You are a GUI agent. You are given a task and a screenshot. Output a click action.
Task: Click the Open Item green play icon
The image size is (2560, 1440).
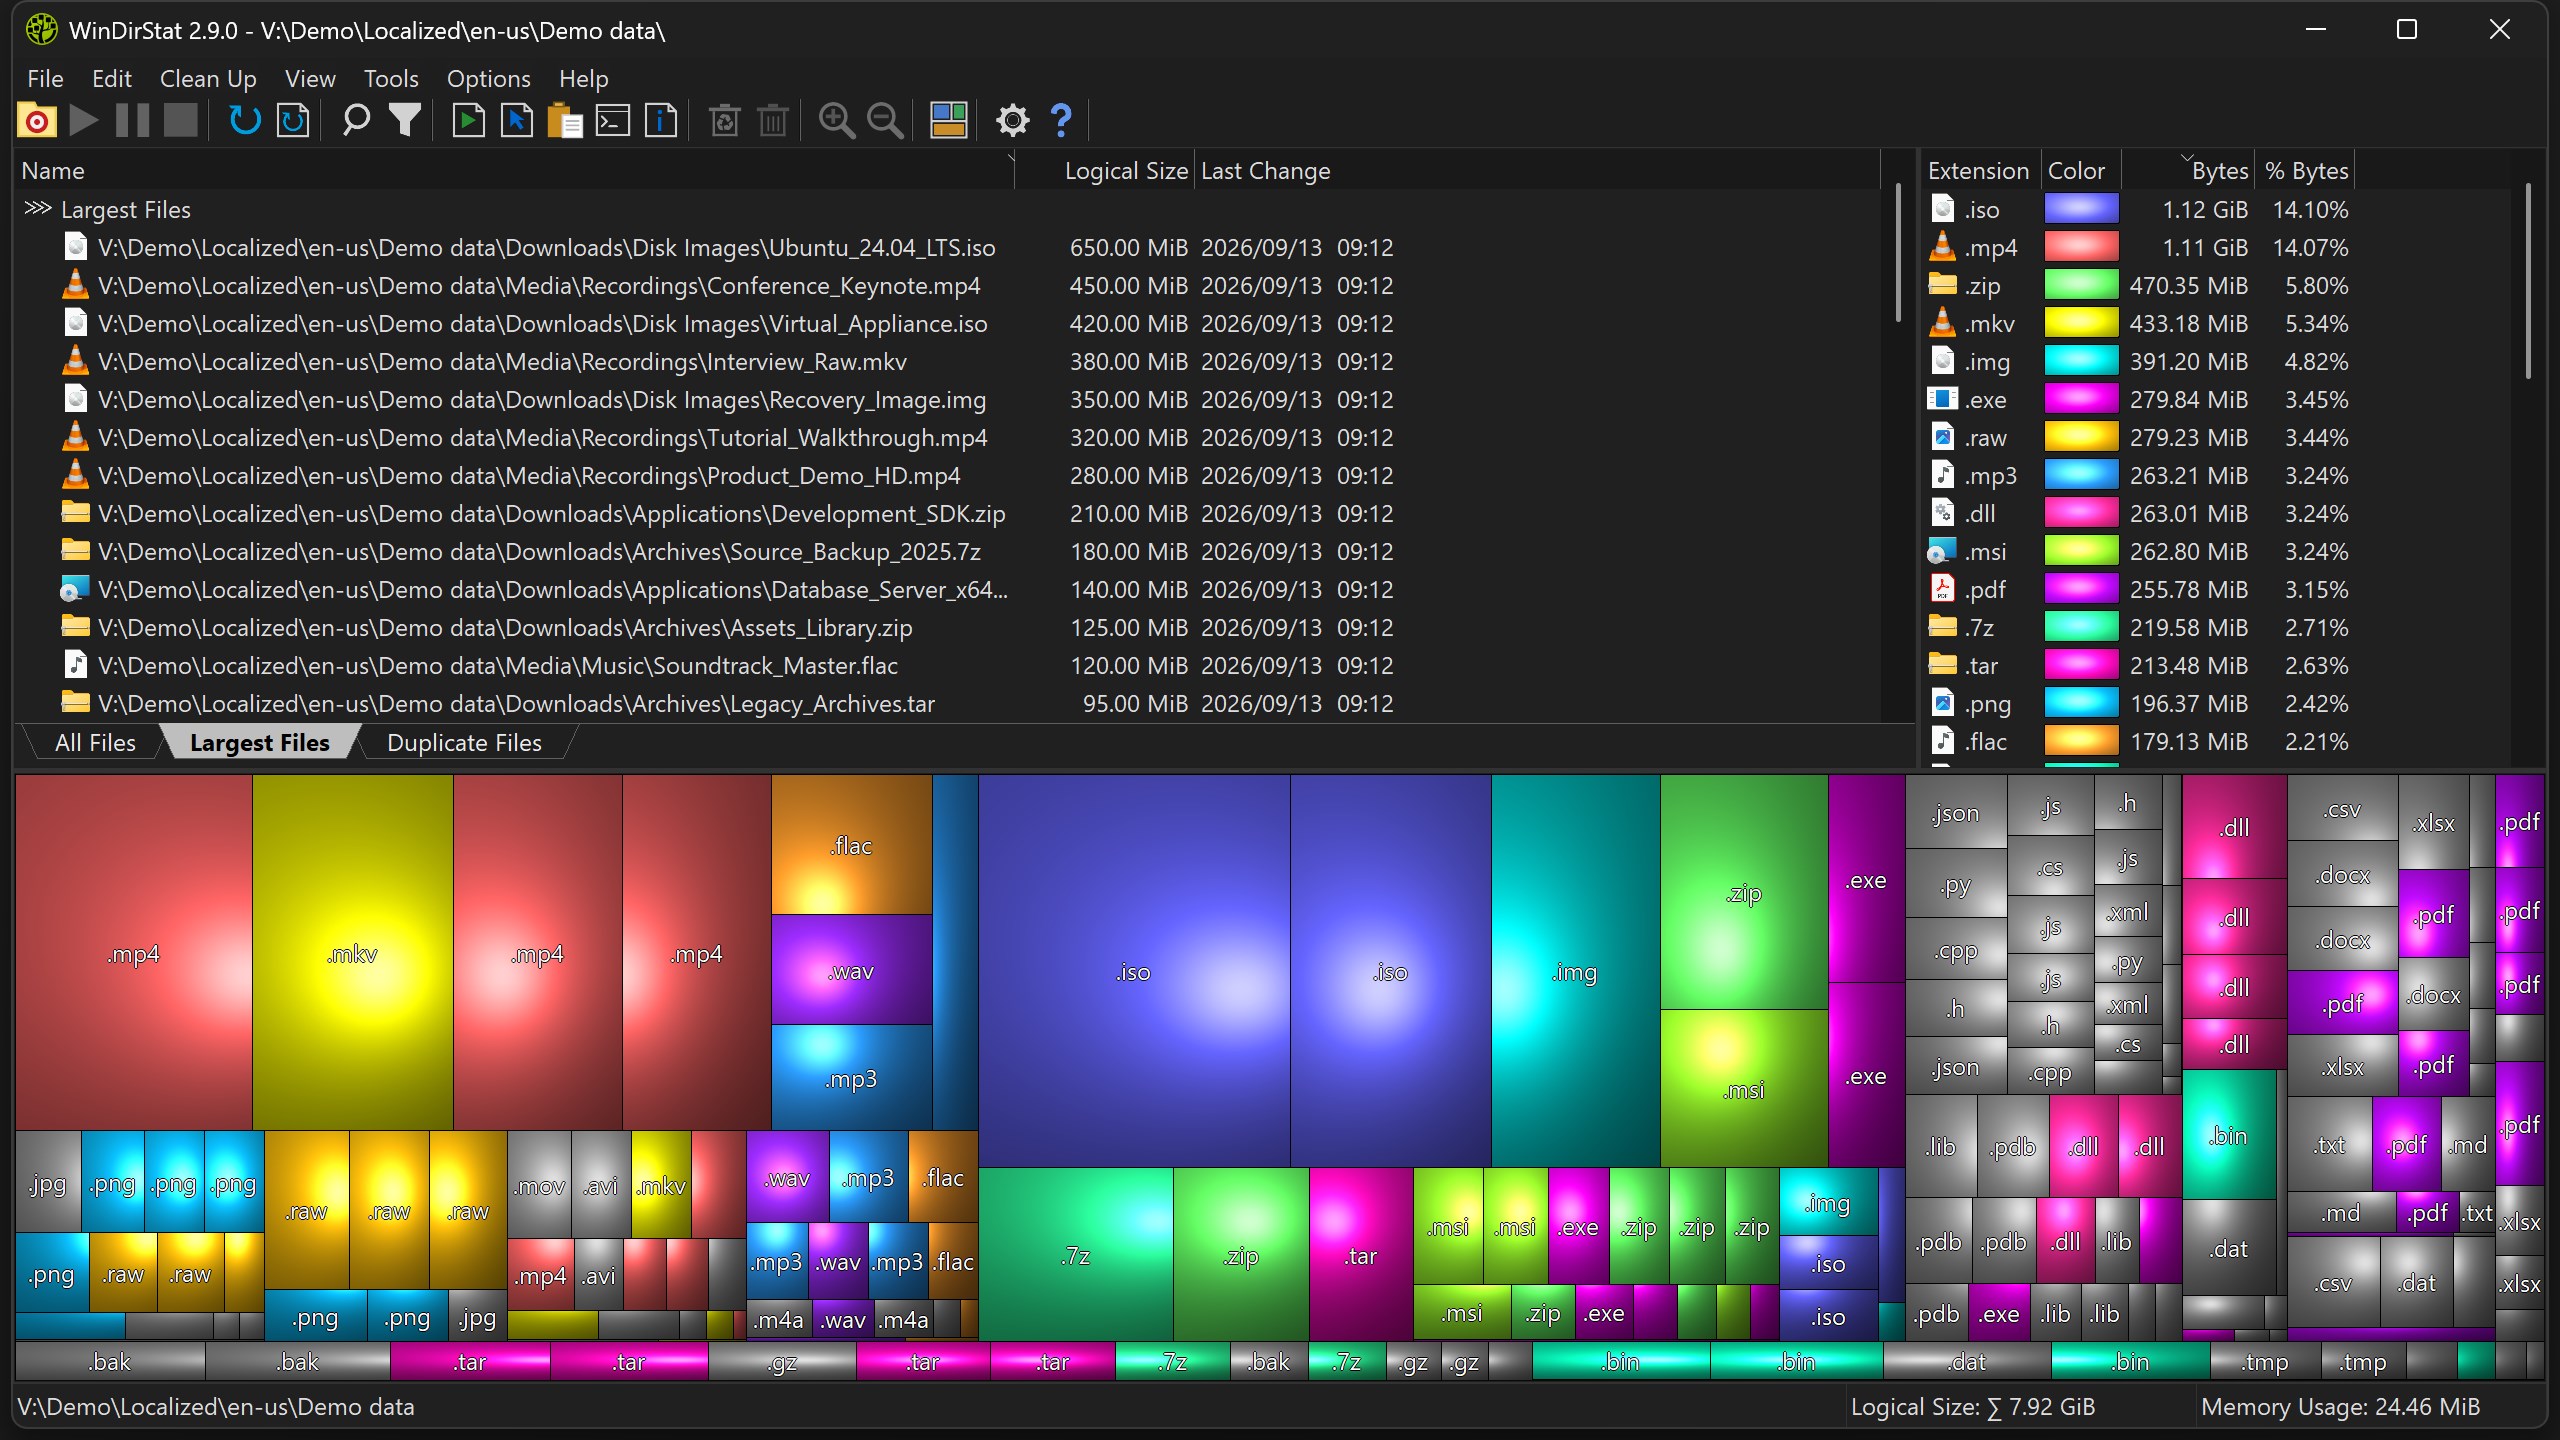point(468,121)
